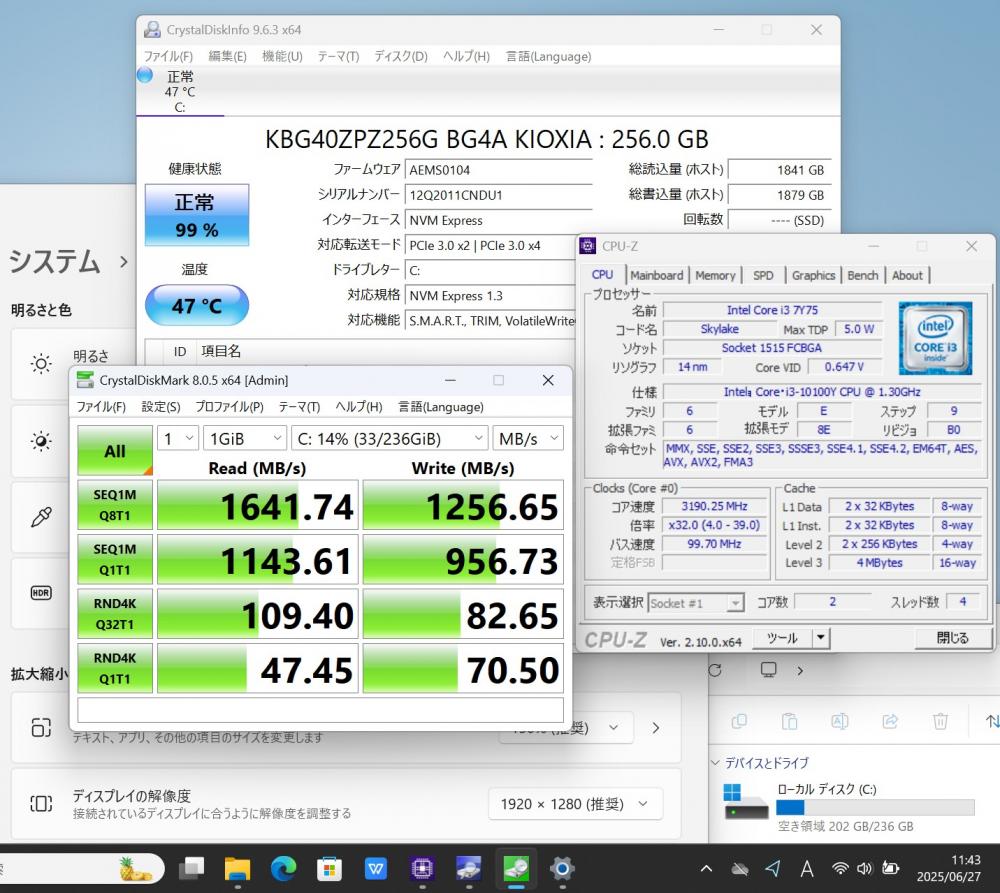Click the Share icon in Explorer's toolbar
1000x893 pixels.
(890, 721)
